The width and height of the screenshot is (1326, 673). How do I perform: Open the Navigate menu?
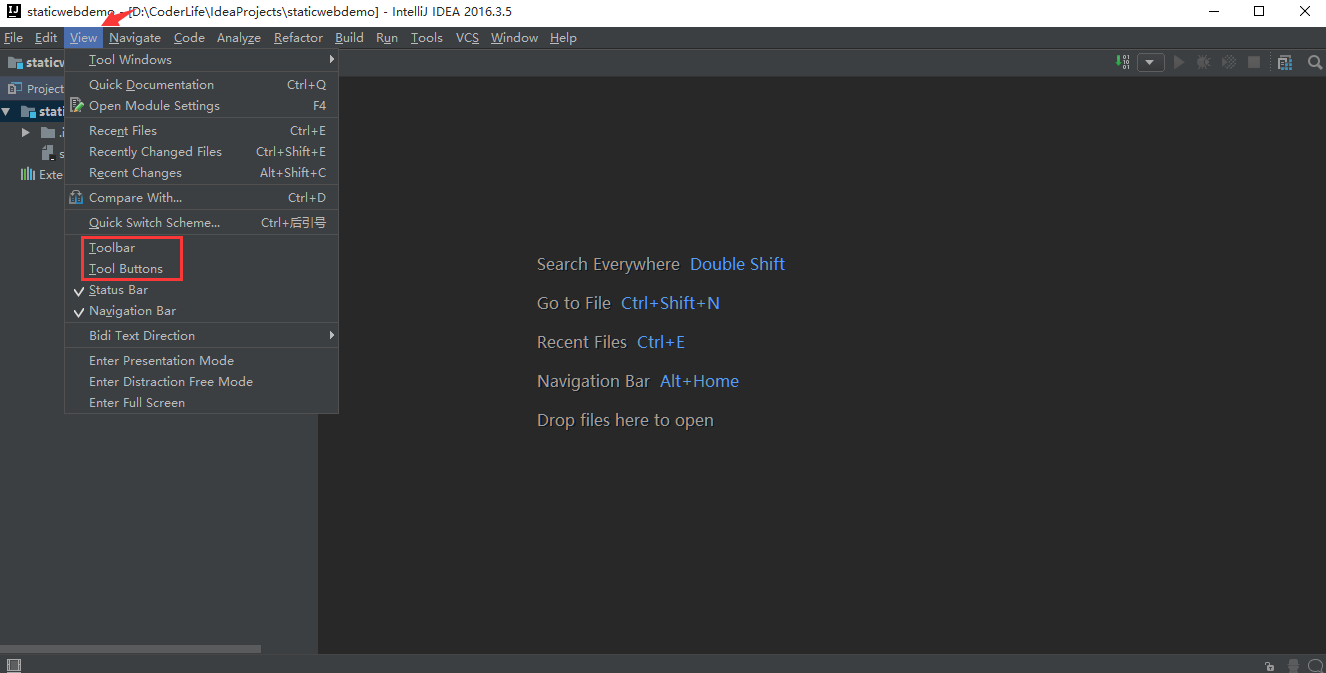[135, 38]
